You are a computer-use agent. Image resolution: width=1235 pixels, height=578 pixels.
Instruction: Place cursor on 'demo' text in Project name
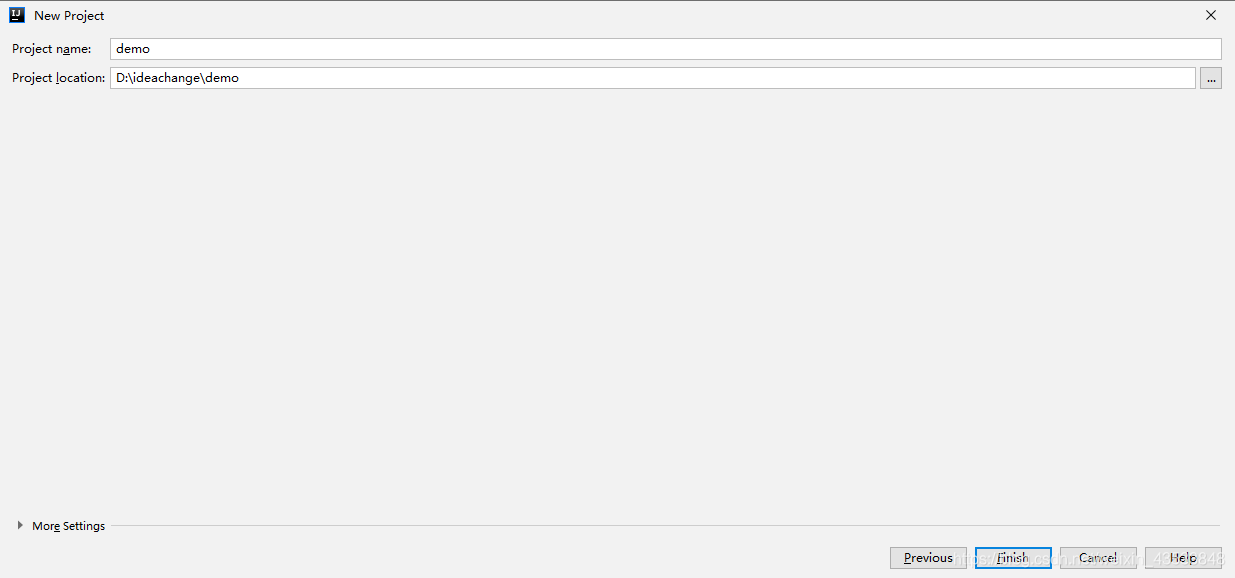click(x=133, y=49)
